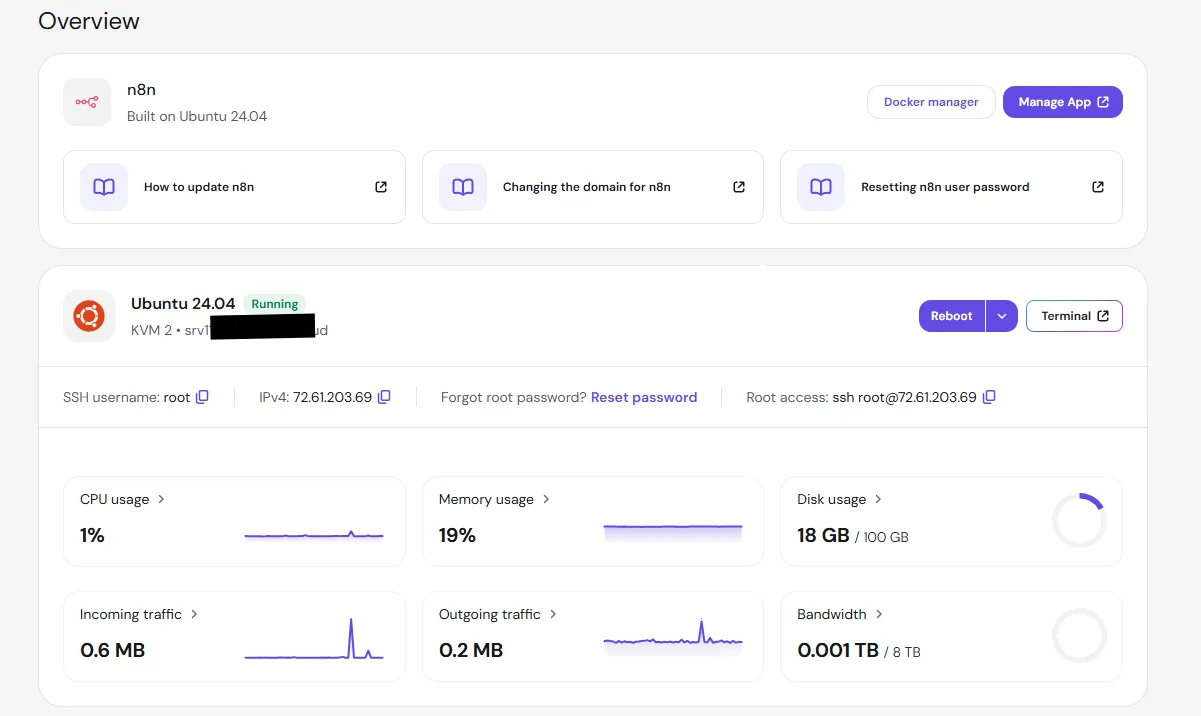This screenshot has width=1201, height=716.
Task: Click the book icon beside How to update n8n
Action: [104, 187]
